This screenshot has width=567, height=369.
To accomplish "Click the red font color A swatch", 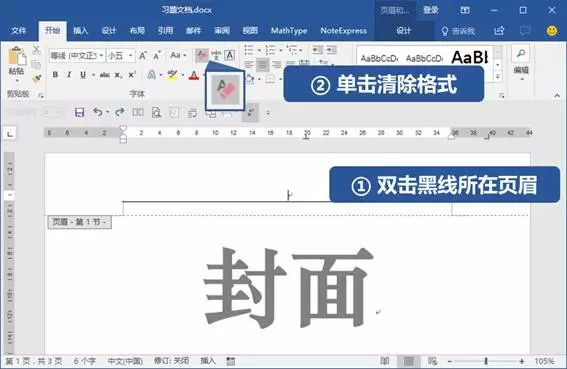I will point(194,75).
